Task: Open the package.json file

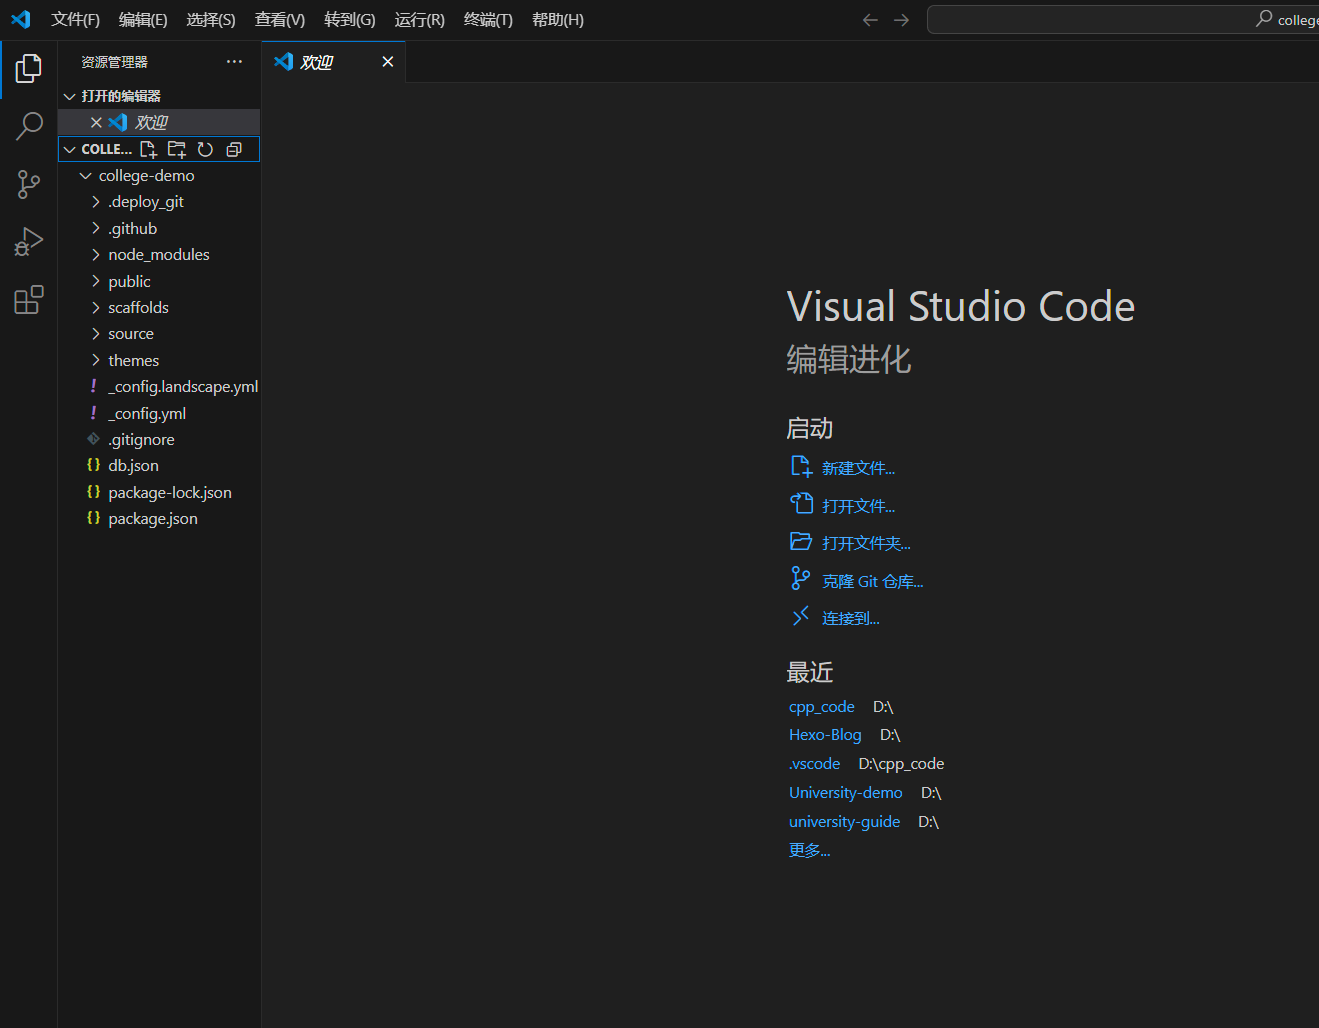Action: coord(152,519)
